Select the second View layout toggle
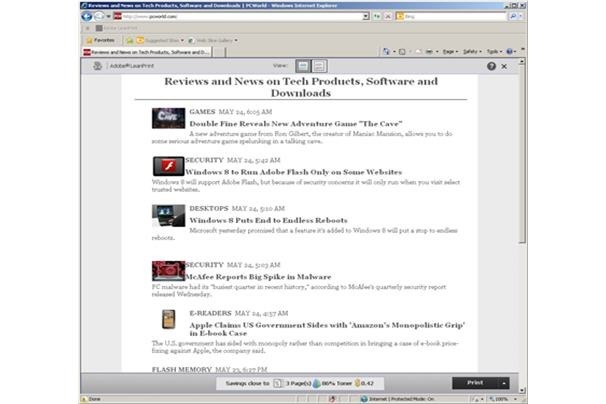The height and width of the screenshot is (404, 606). 320,66
